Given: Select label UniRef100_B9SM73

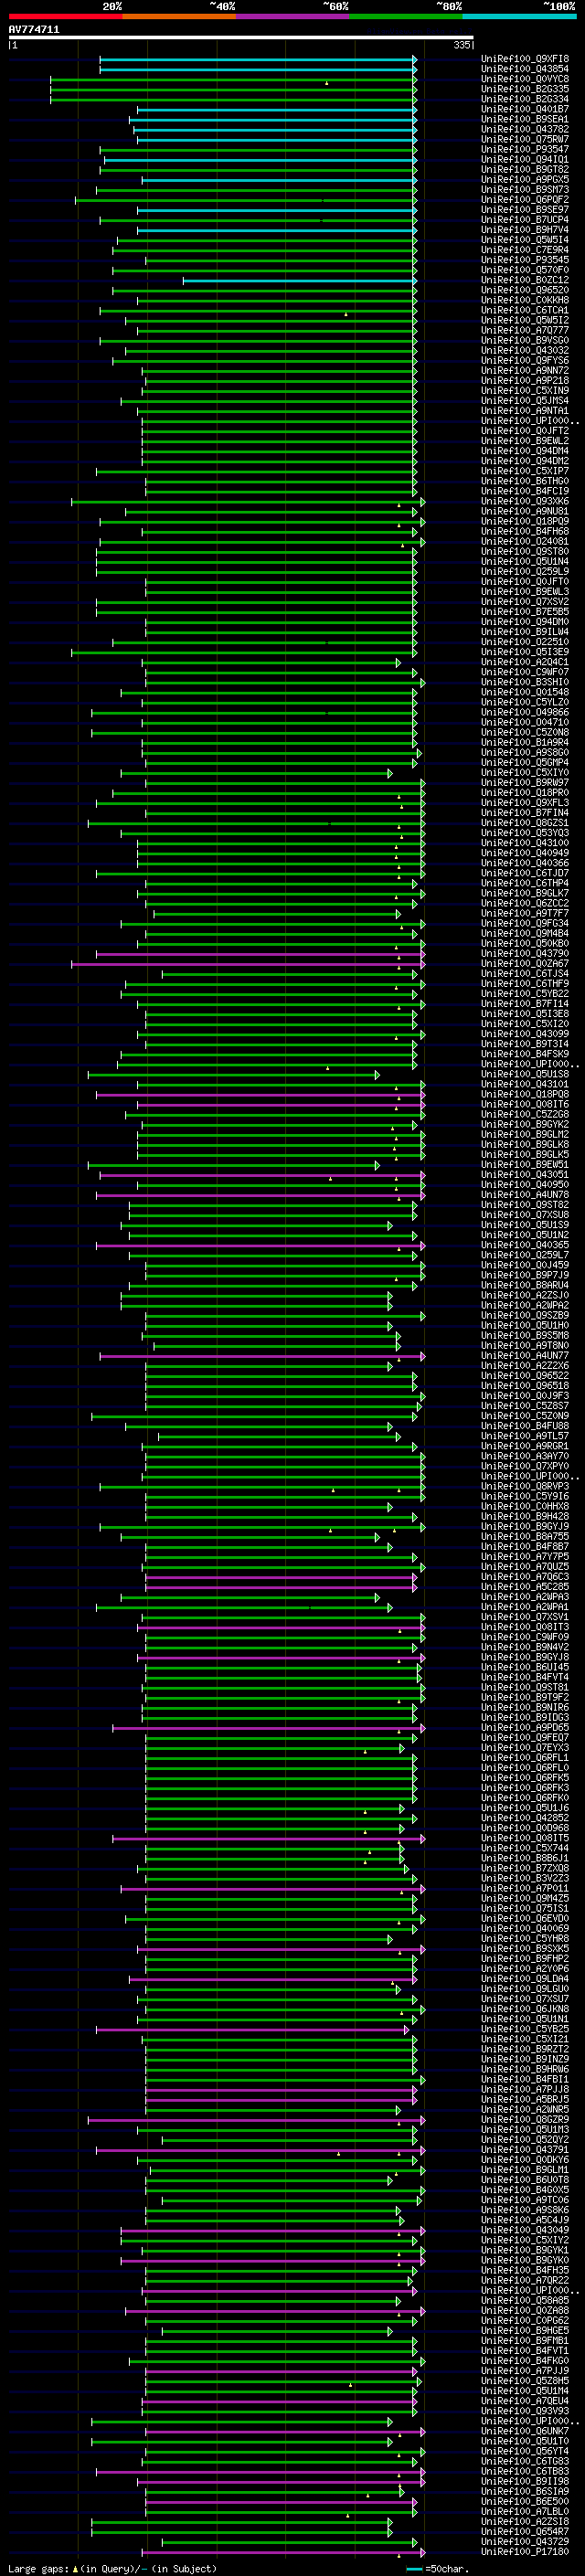Looking at the screenshot, I should tap(525, 190).
